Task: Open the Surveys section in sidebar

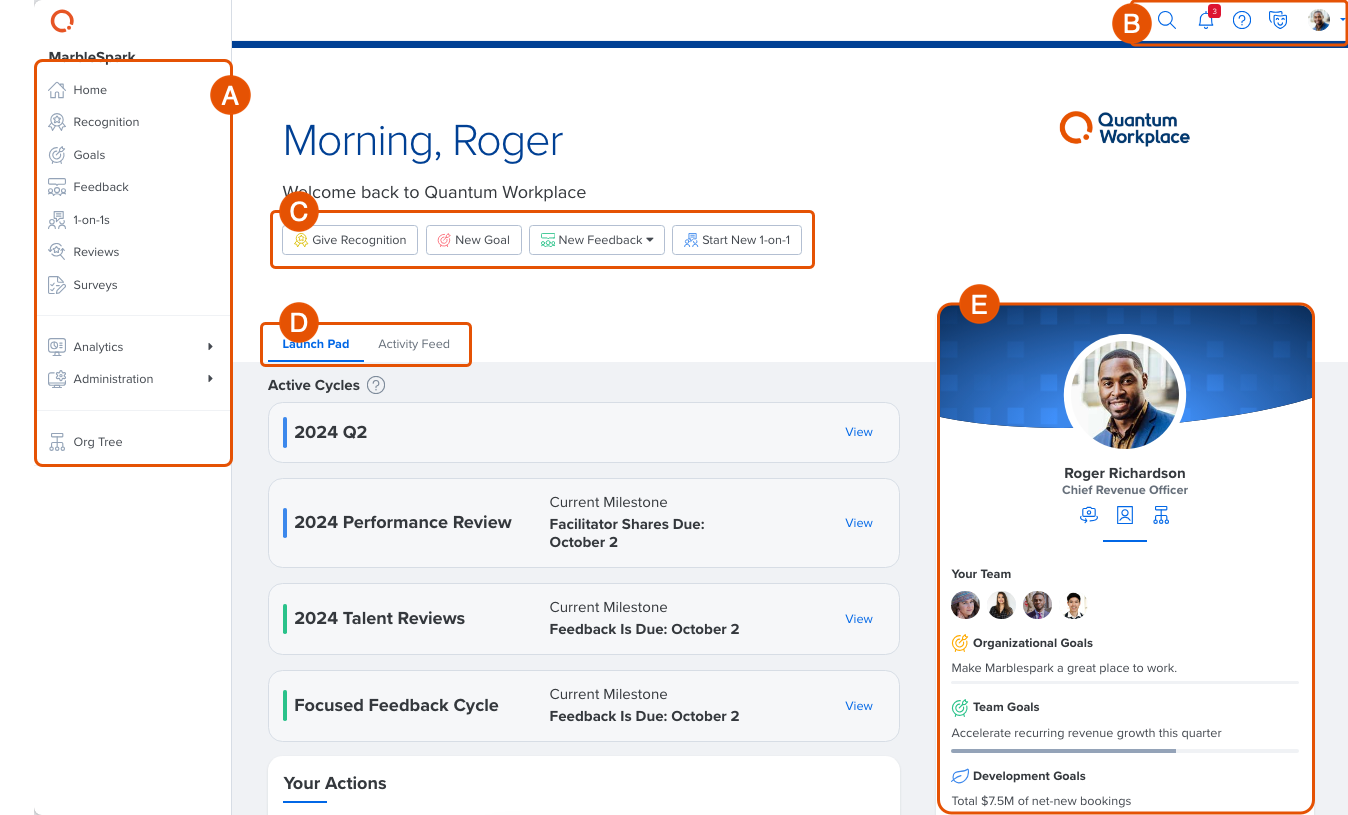Action: click(95, 284)
